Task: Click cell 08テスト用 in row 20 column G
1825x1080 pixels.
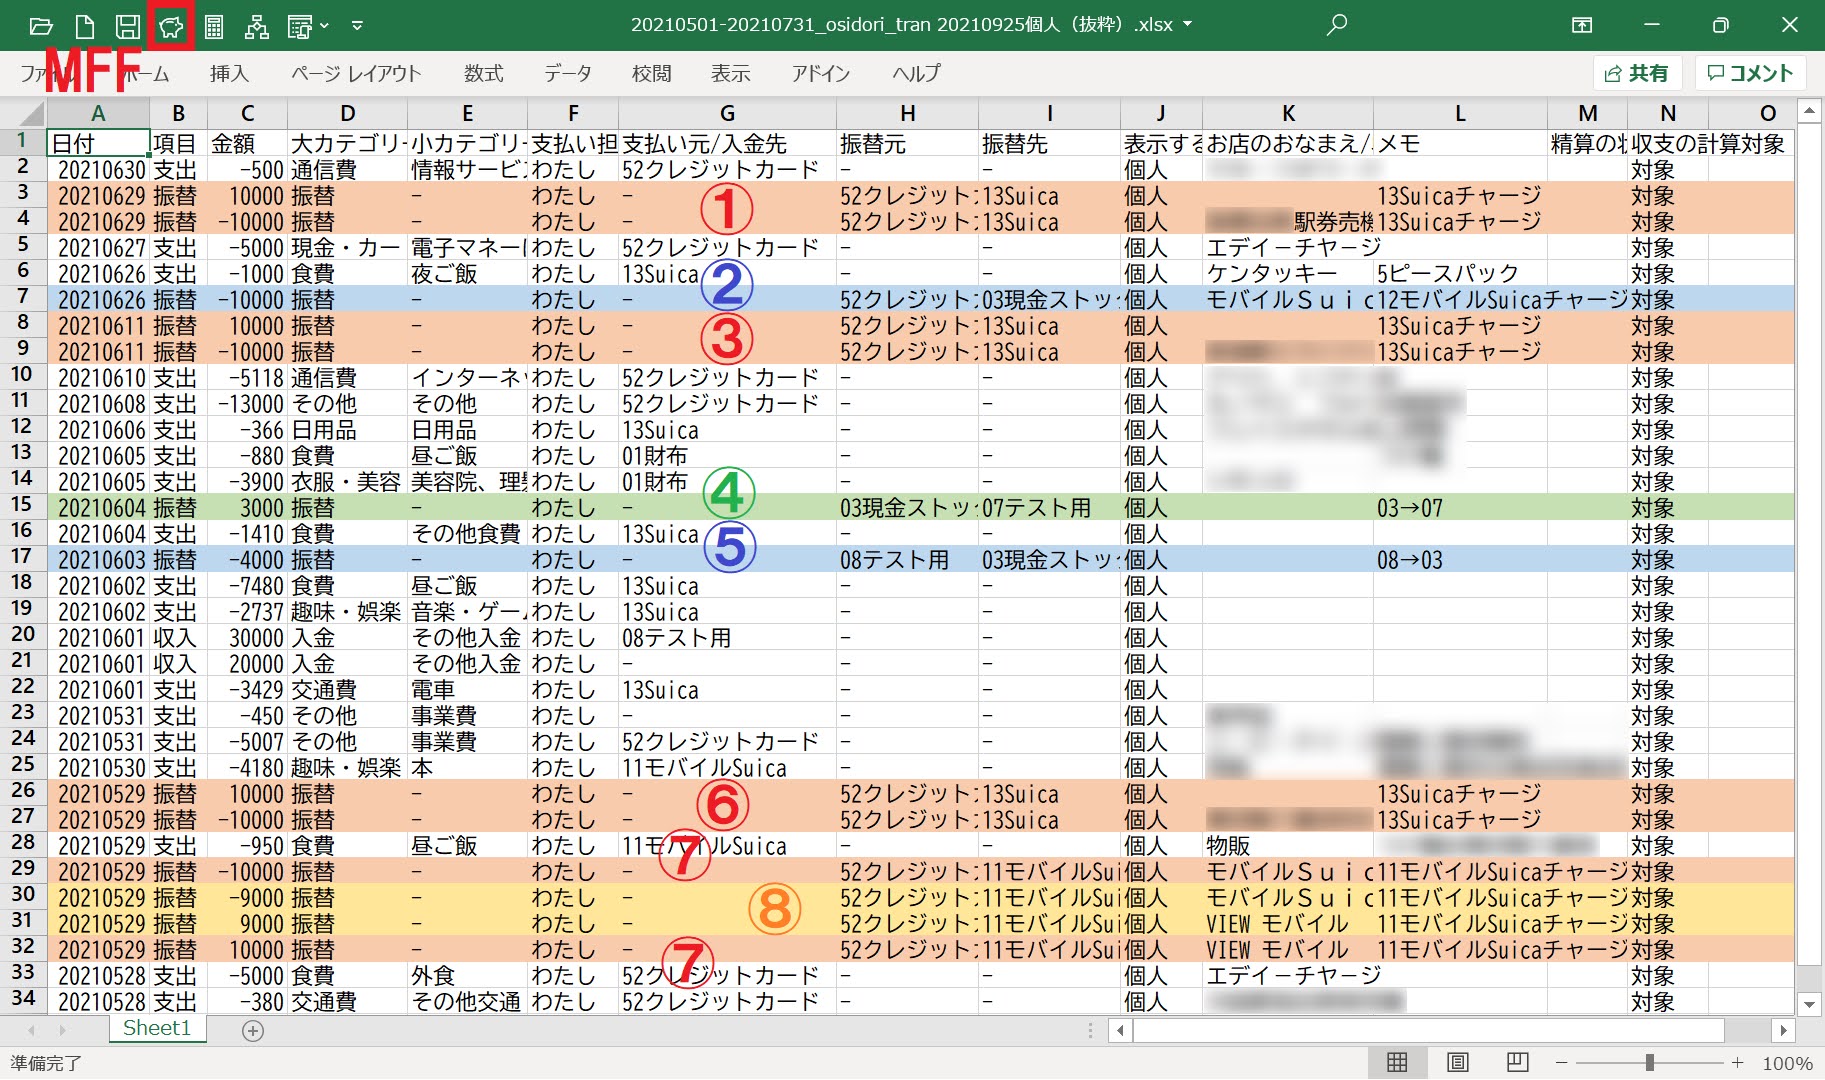Action: click(727, 638)
